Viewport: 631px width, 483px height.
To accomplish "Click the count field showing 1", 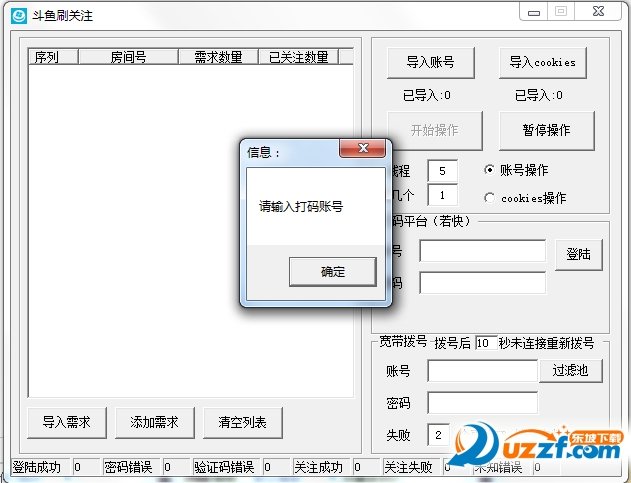I will click(442, 195).
